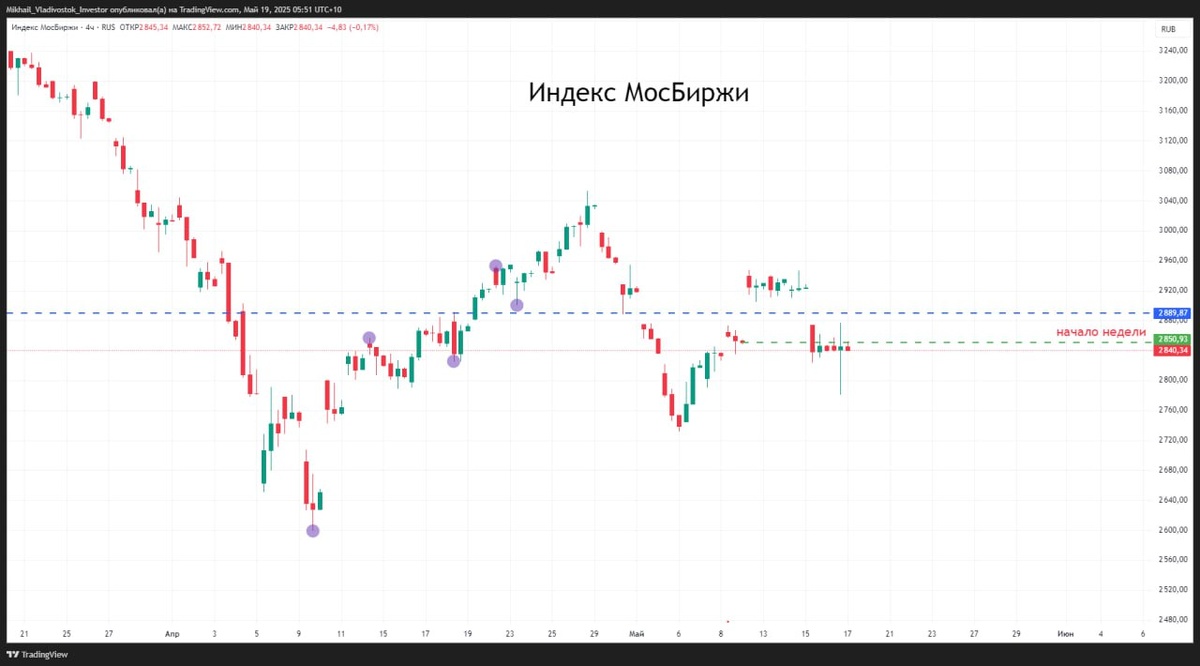Image resolution: width=1200 pixels, height=666 pixels.
Task: Select the long-wick candle near May 16
Action: point(841,358)
